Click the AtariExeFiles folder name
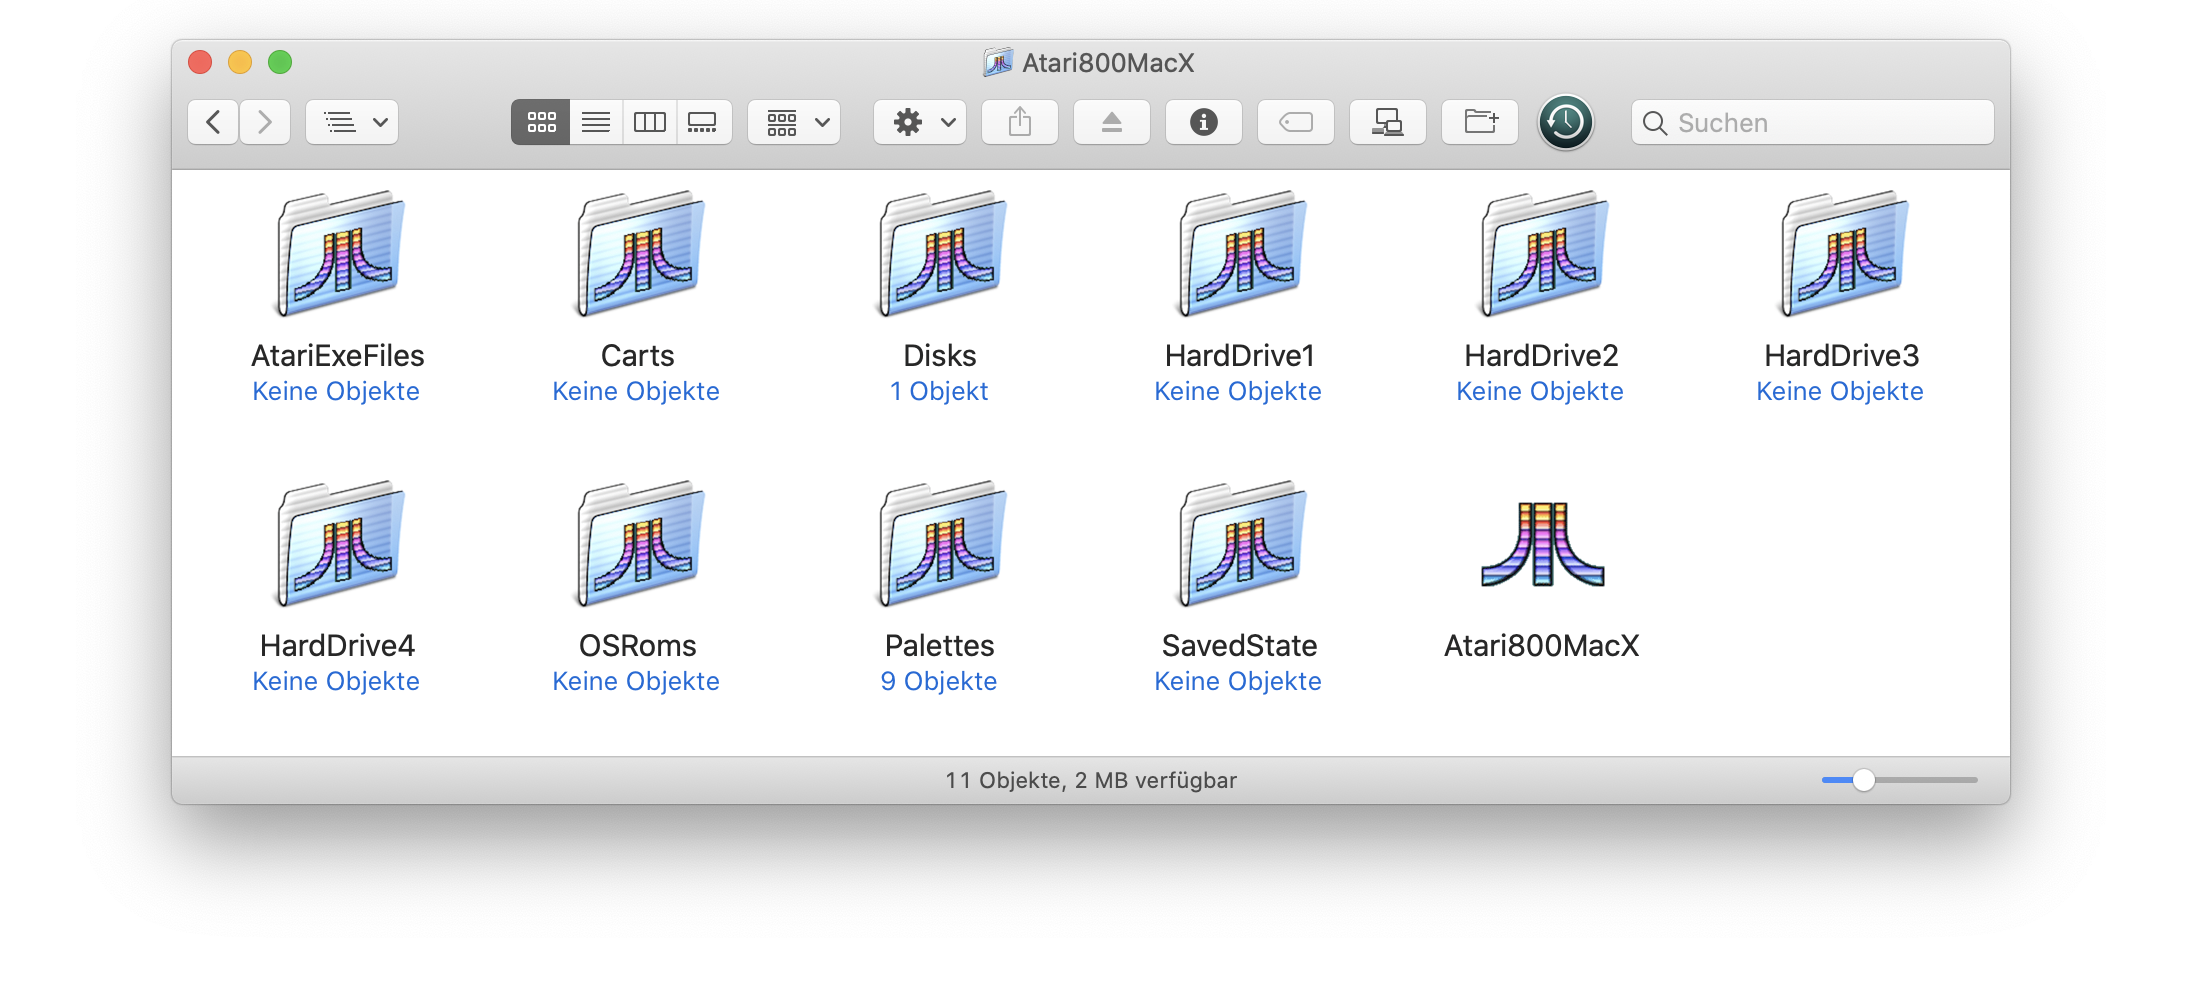Viewport: 2206px width, 982px height. (338, 355)
